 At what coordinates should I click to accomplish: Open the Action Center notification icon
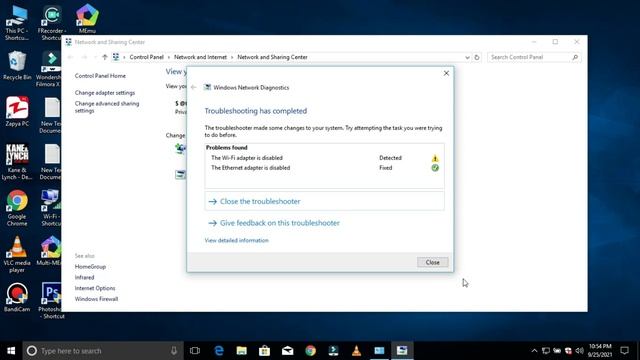point(624,351)
